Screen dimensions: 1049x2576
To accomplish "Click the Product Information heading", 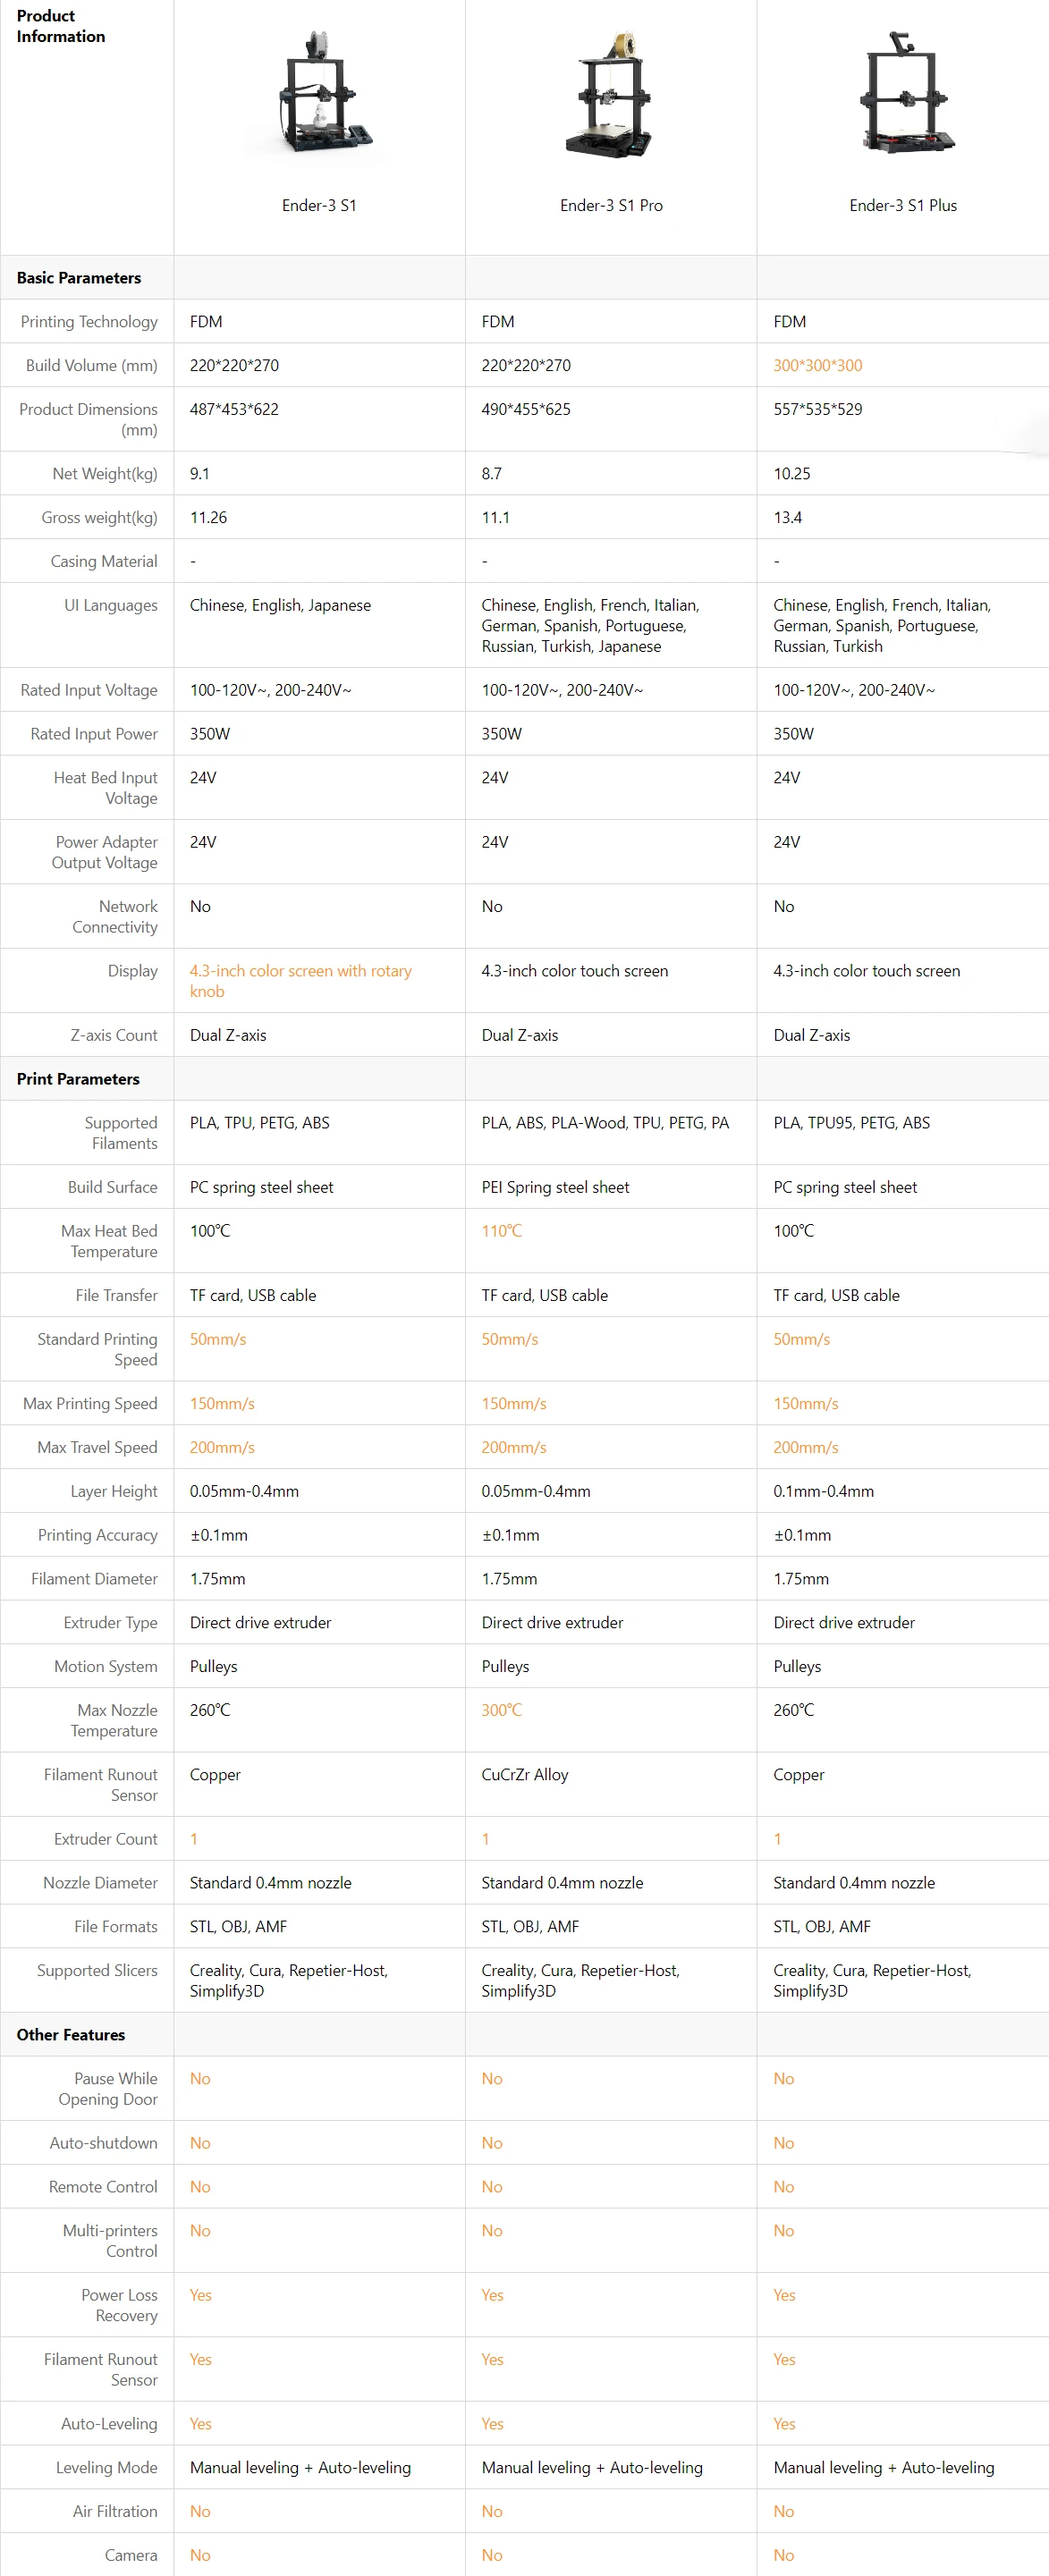I will click(x=61, y=26).
